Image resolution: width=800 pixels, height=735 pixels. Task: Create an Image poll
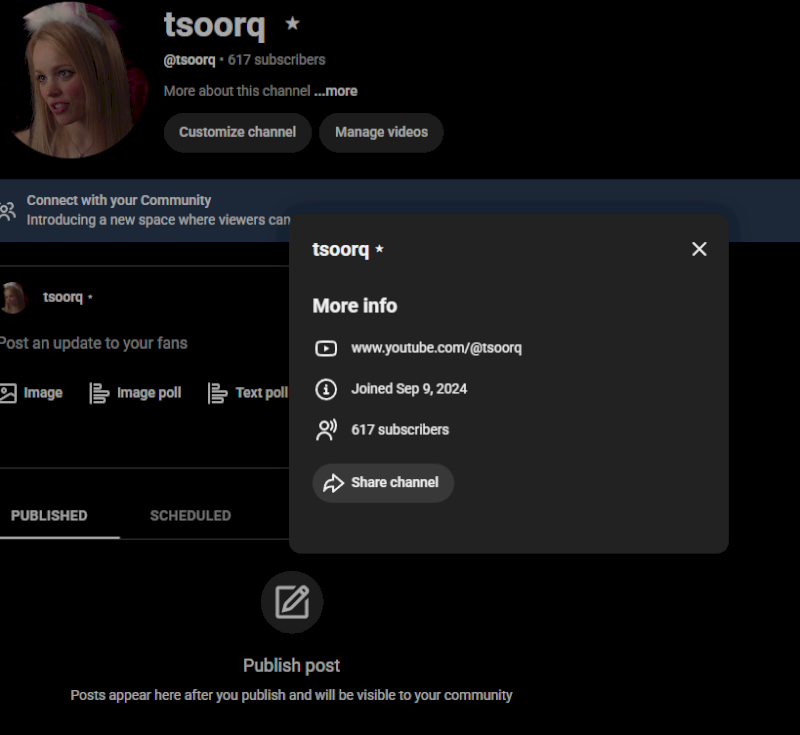(135, 393)
